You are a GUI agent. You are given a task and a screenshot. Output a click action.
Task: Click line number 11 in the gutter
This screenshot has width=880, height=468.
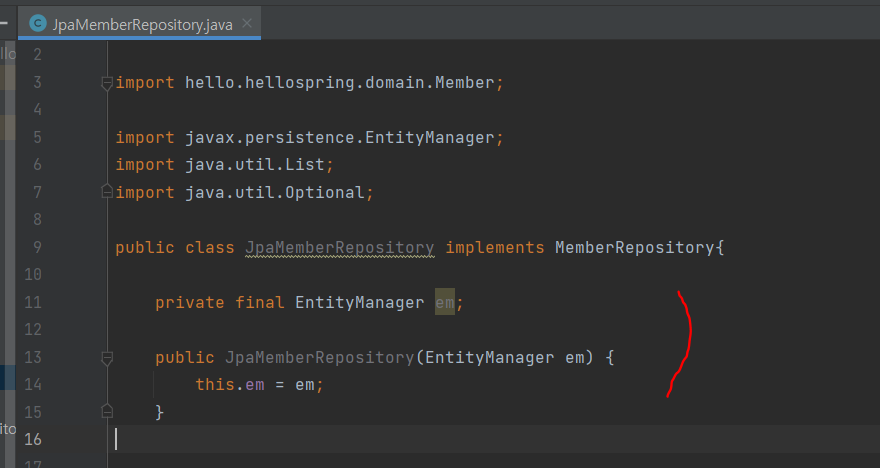[33, 302]
